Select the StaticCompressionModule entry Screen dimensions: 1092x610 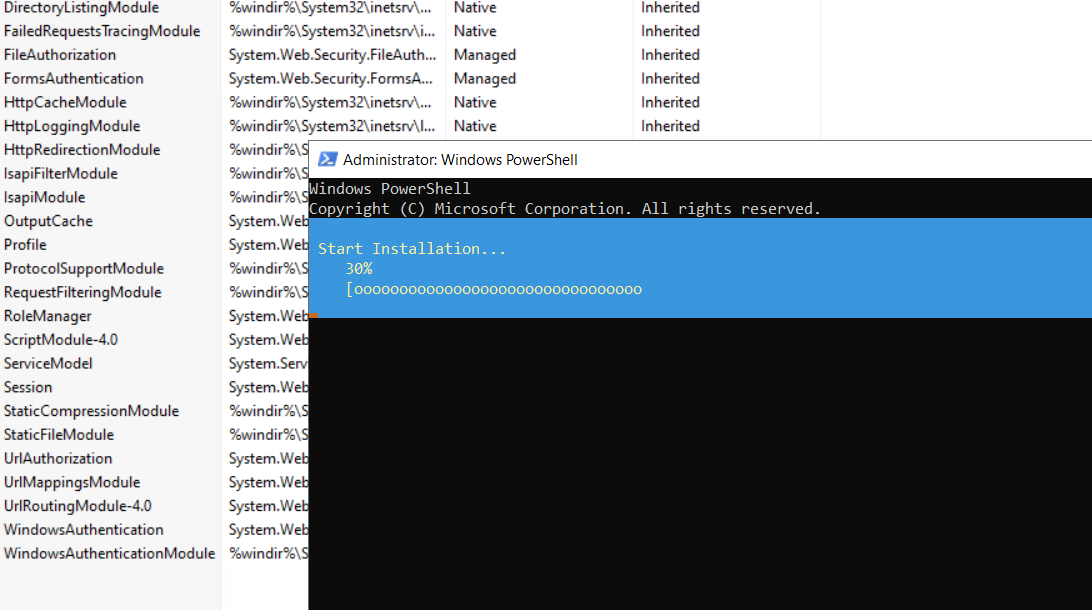click(x=91, y=410)
